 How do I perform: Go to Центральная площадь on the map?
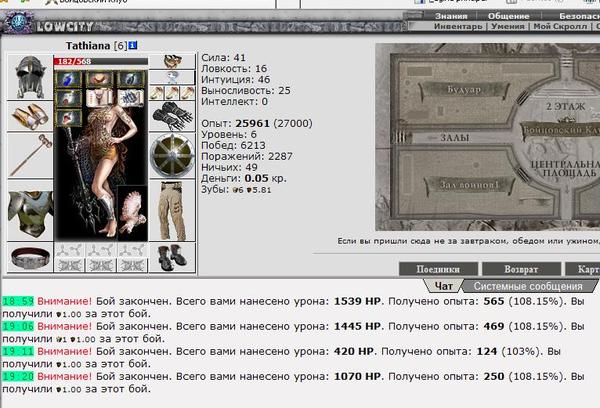[566, 168]
